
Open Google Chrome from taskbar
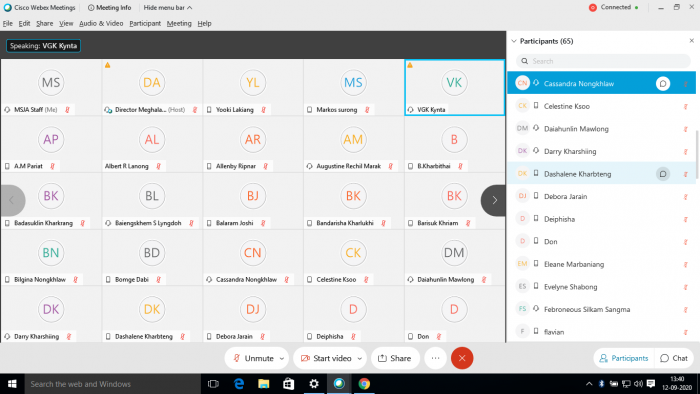coord(364,384)
